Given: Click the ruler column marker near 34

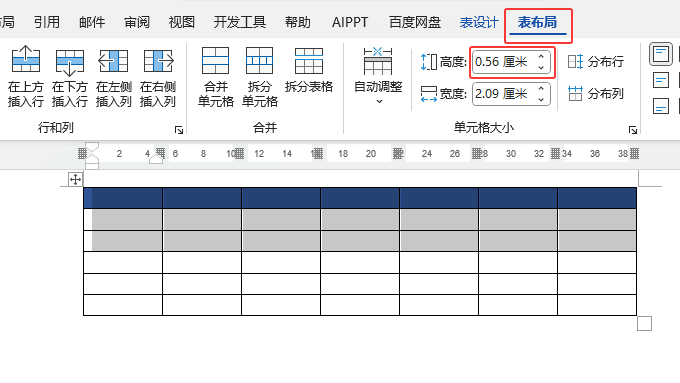Looking at the screenshot, I should (x=555, y=154).
